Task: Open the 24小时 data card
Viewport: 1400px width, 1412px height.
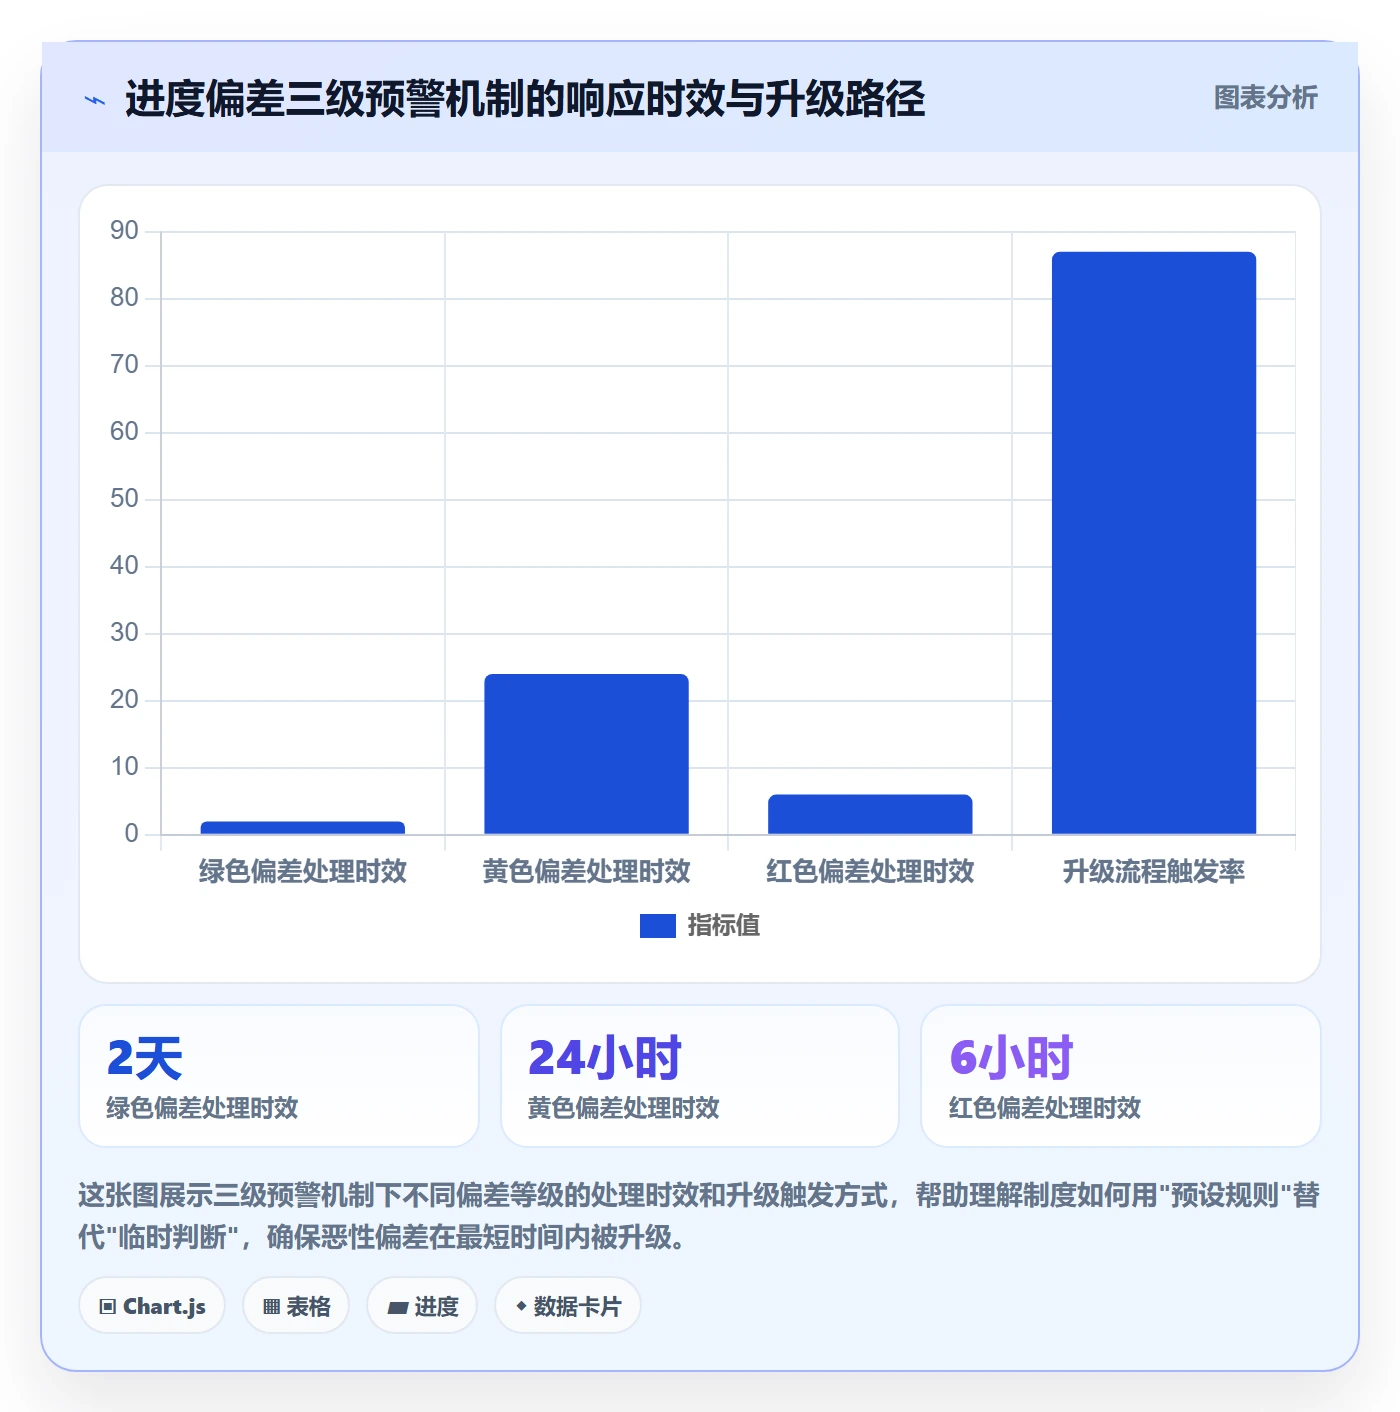Action: 700,1076
